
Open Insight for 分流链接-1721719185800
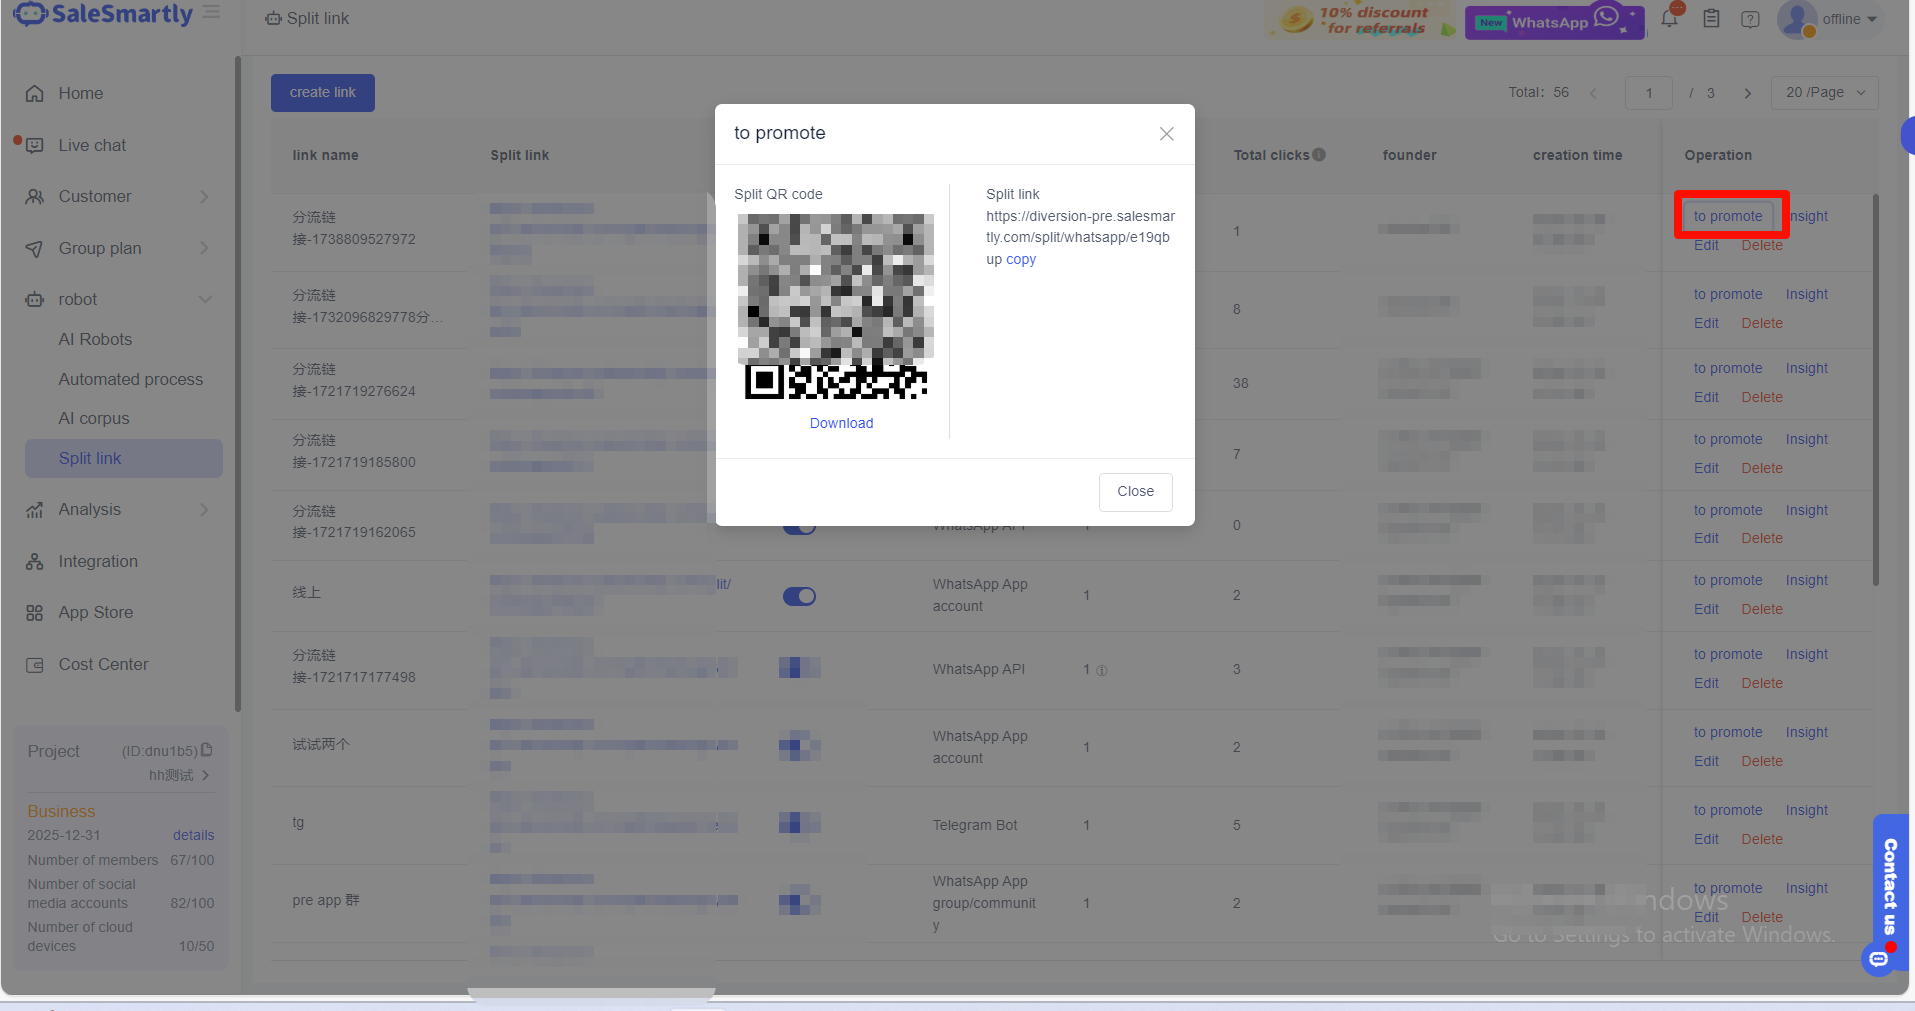tap(1807, 439)
